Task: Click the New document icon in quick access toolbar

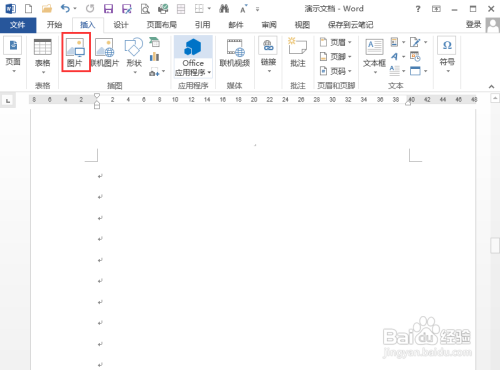Action: [x=29, y=9]
